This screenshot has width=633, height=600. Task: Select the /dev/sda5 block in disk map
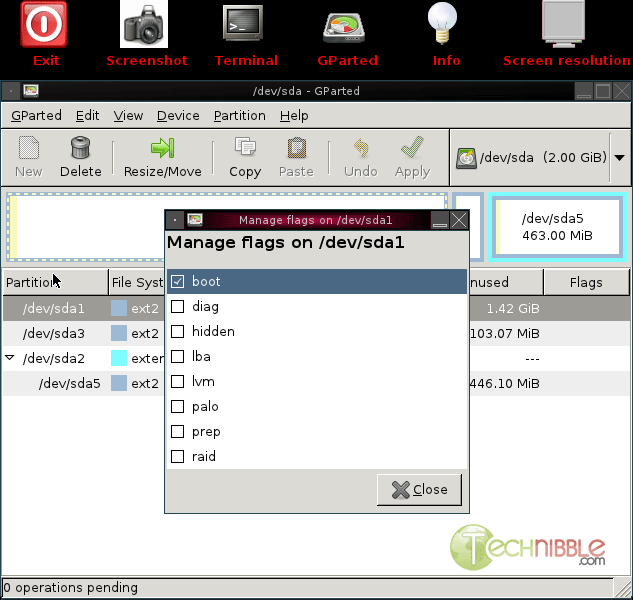coord(558,227)
